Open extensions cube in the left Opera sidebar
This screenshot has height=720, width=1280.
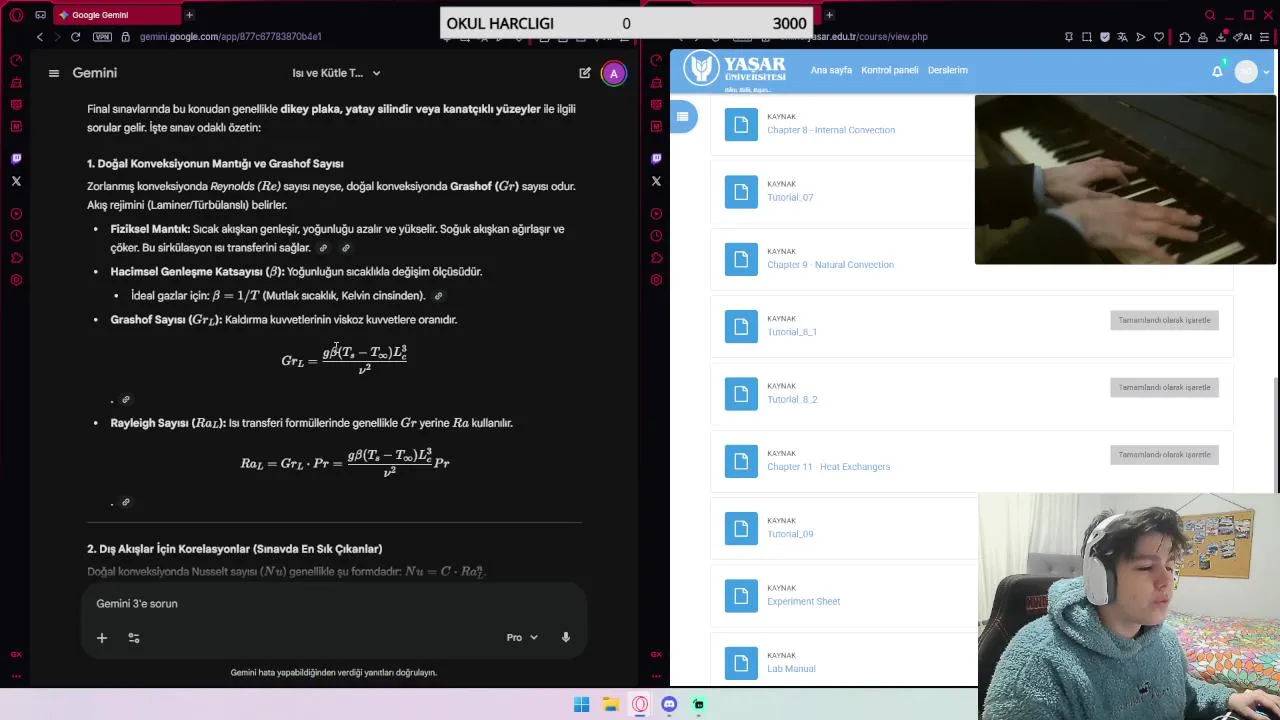(x=16, y=258)
